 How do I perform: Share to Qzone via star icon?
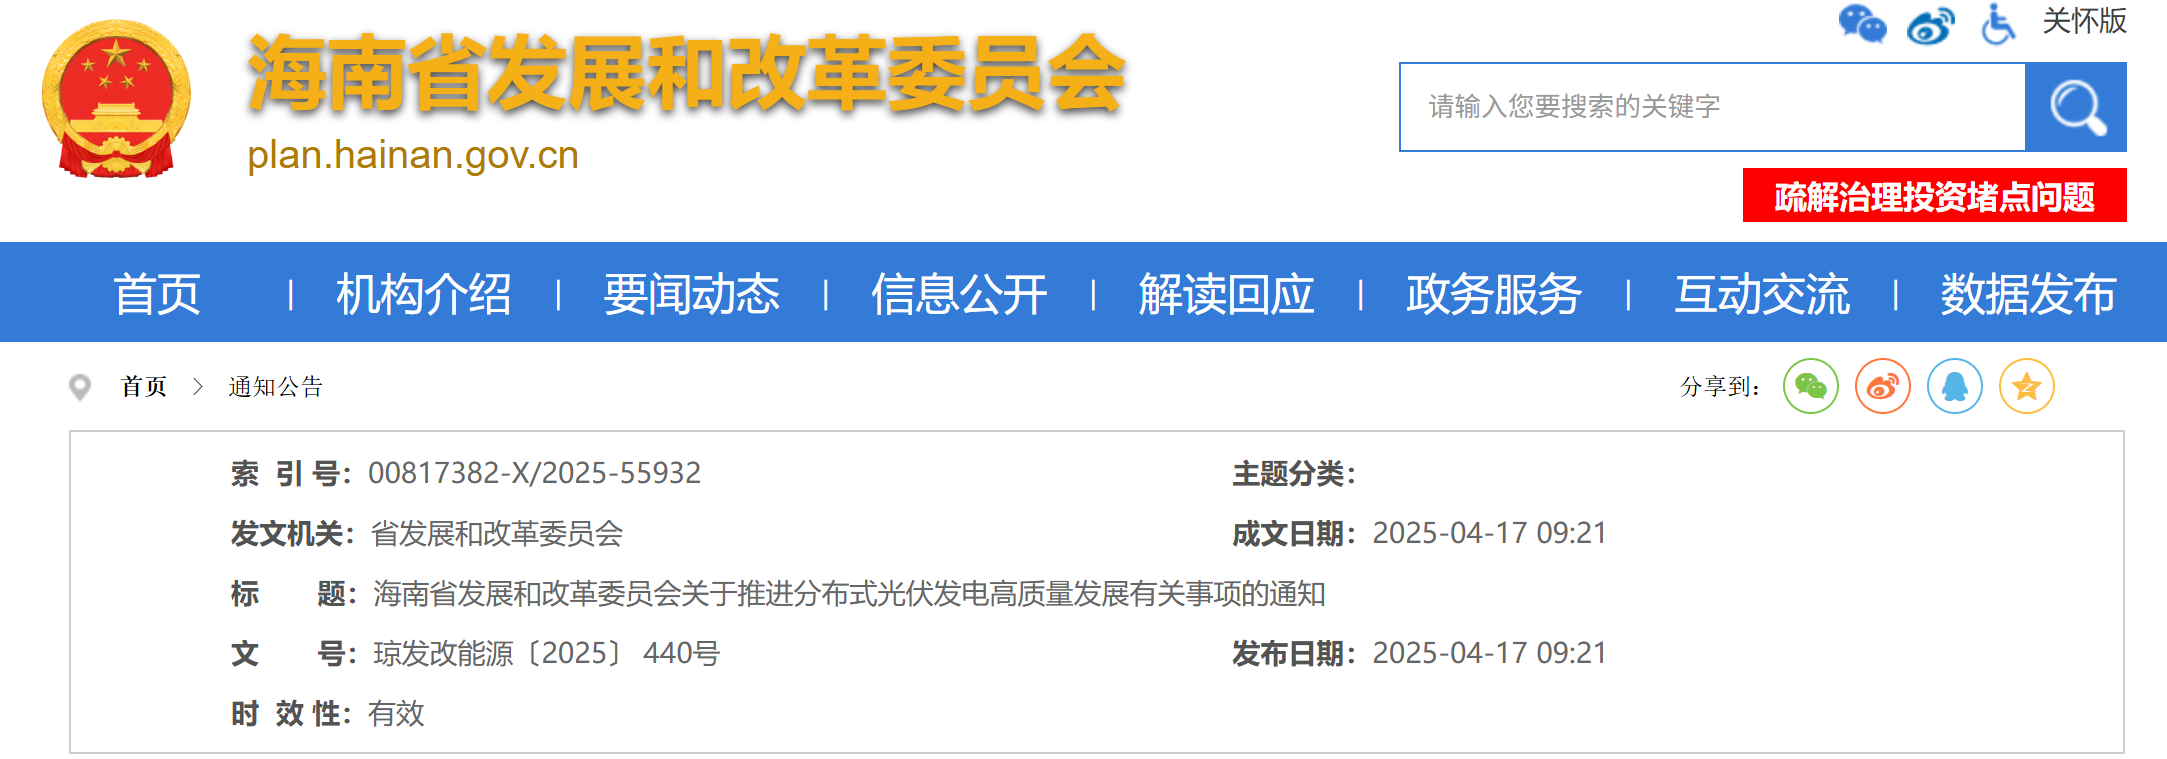tap(2027, 386)
